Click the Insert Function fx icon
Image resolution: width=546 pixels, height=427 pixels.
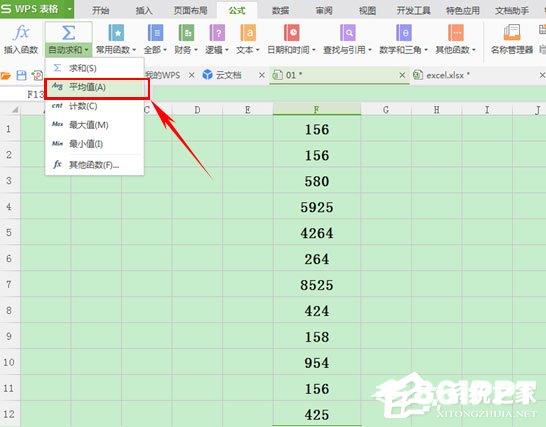click(x=21, y=33)
